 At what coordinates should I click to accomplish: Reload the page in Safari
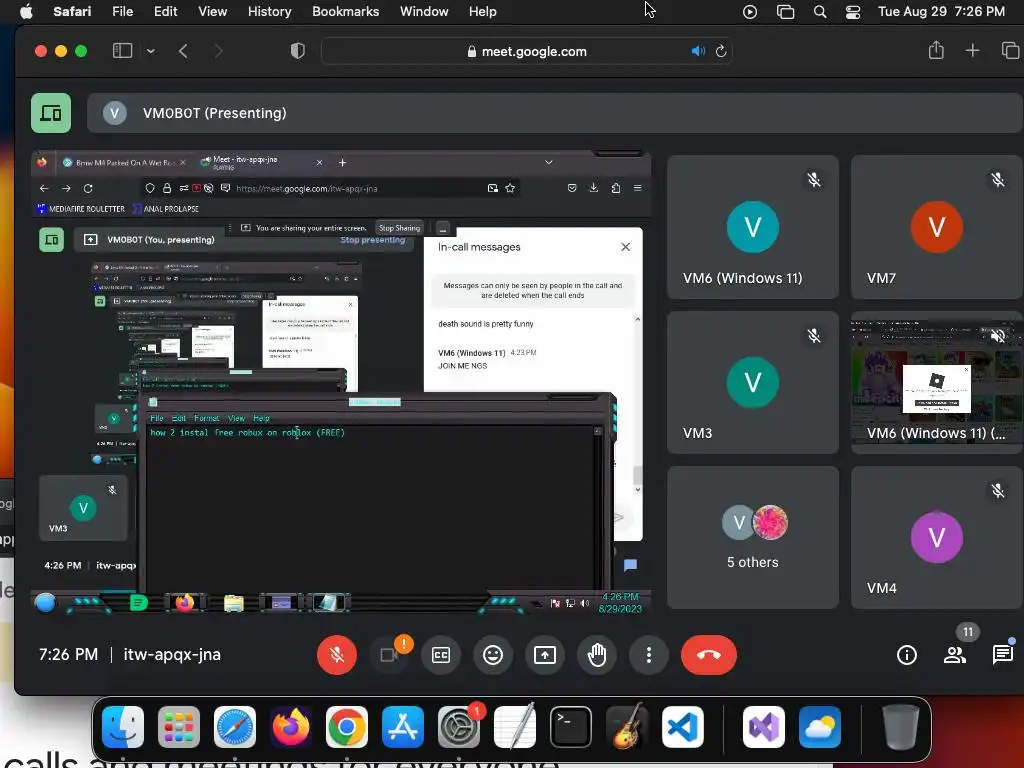point(721,51)
